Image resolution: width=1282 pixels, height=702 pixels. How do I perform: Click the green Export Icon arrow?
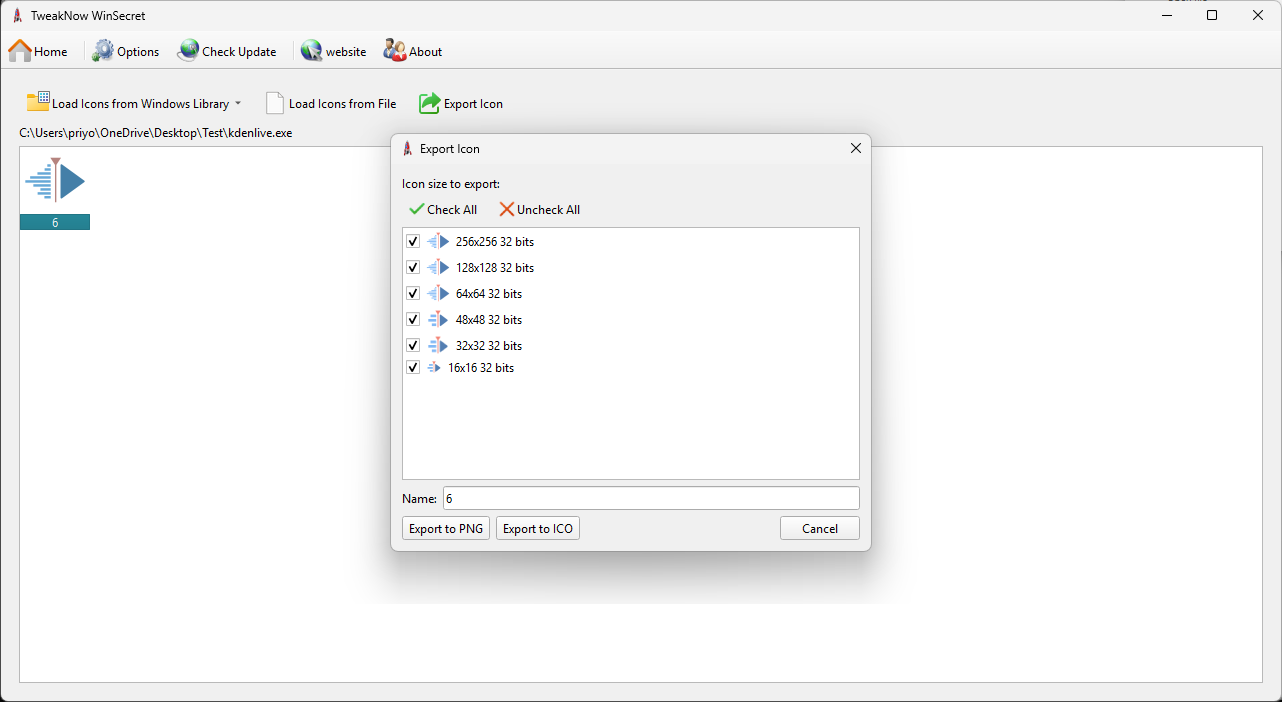429,103
